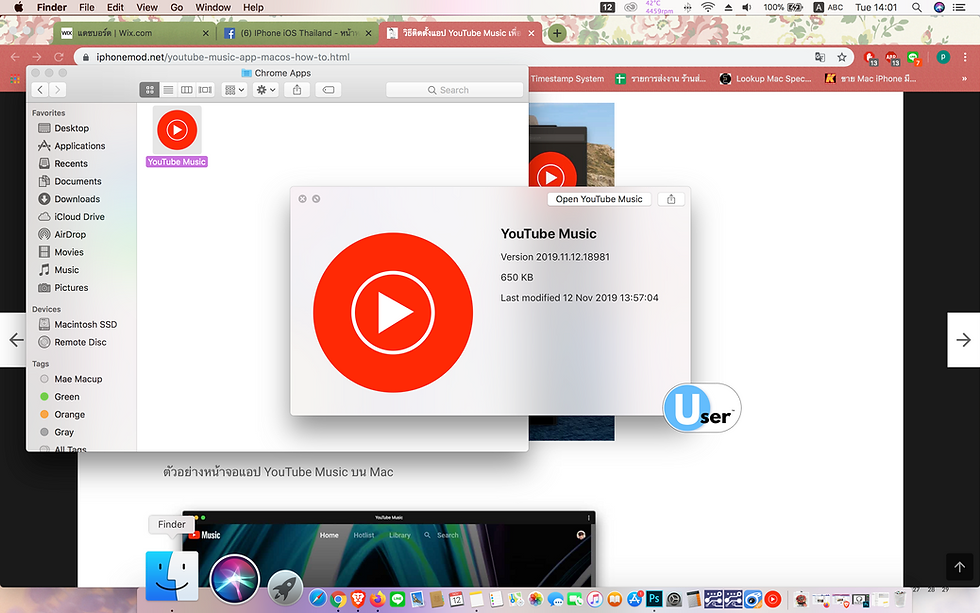Click the Chrome address bar URL
The image size is (980, 613).
coord(222,57)
